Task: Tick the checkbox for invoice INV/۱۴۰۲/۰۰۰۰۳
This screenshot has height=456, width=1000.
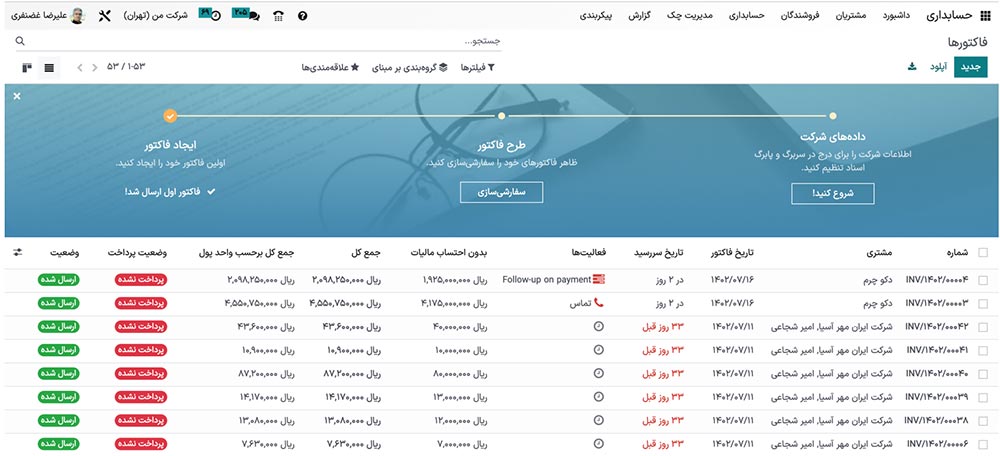Action: 983,304
